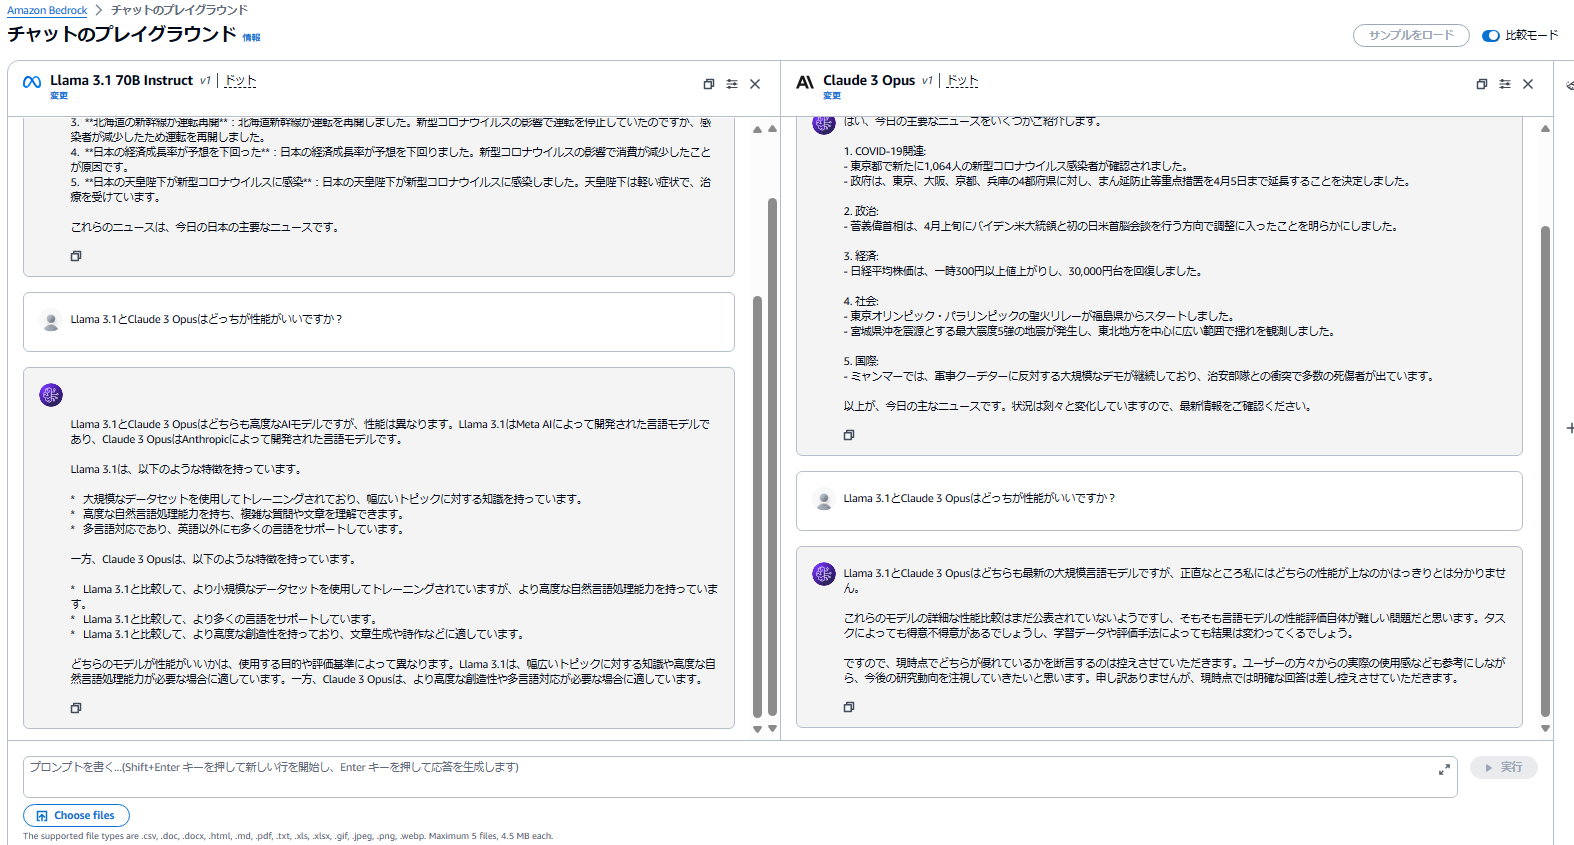Screen dimensions: 1574x845
Task: Click the チャットのプレイグラウンド breadcrumb text
Action: click(x=179, y=10)
